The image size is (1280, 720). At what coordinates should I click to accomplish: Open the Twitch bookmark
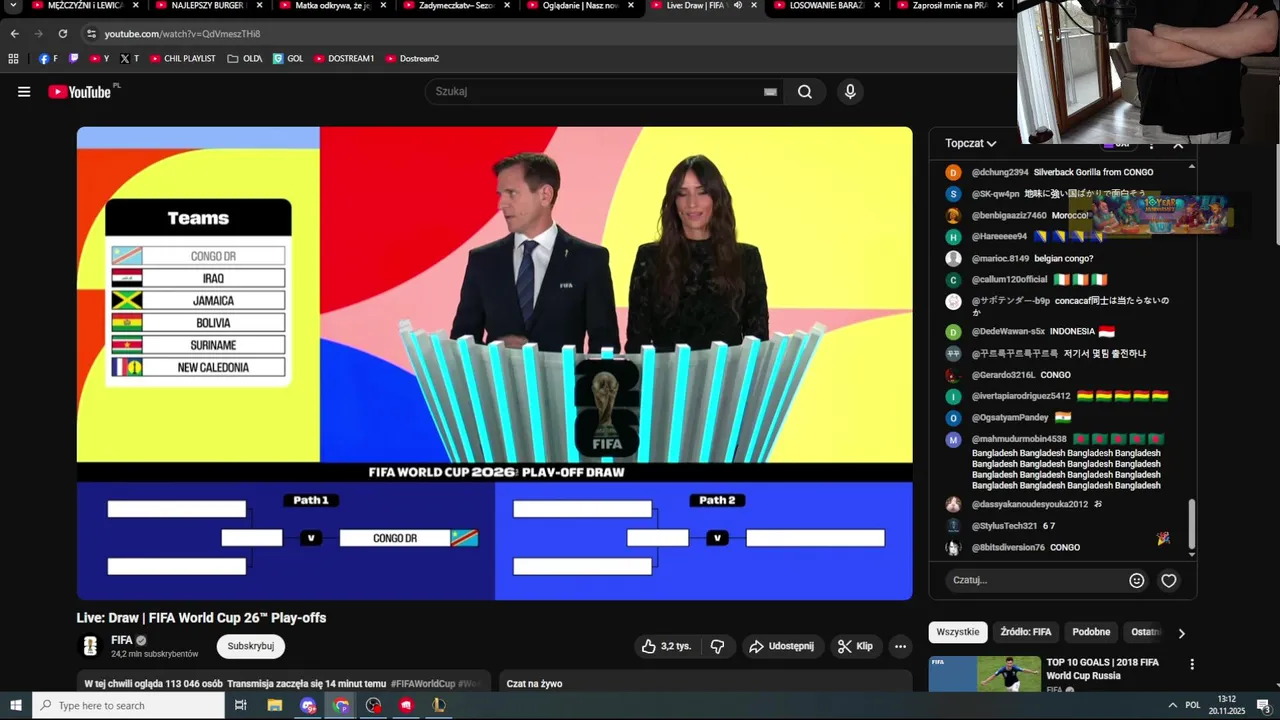click(x=74, y=58)
